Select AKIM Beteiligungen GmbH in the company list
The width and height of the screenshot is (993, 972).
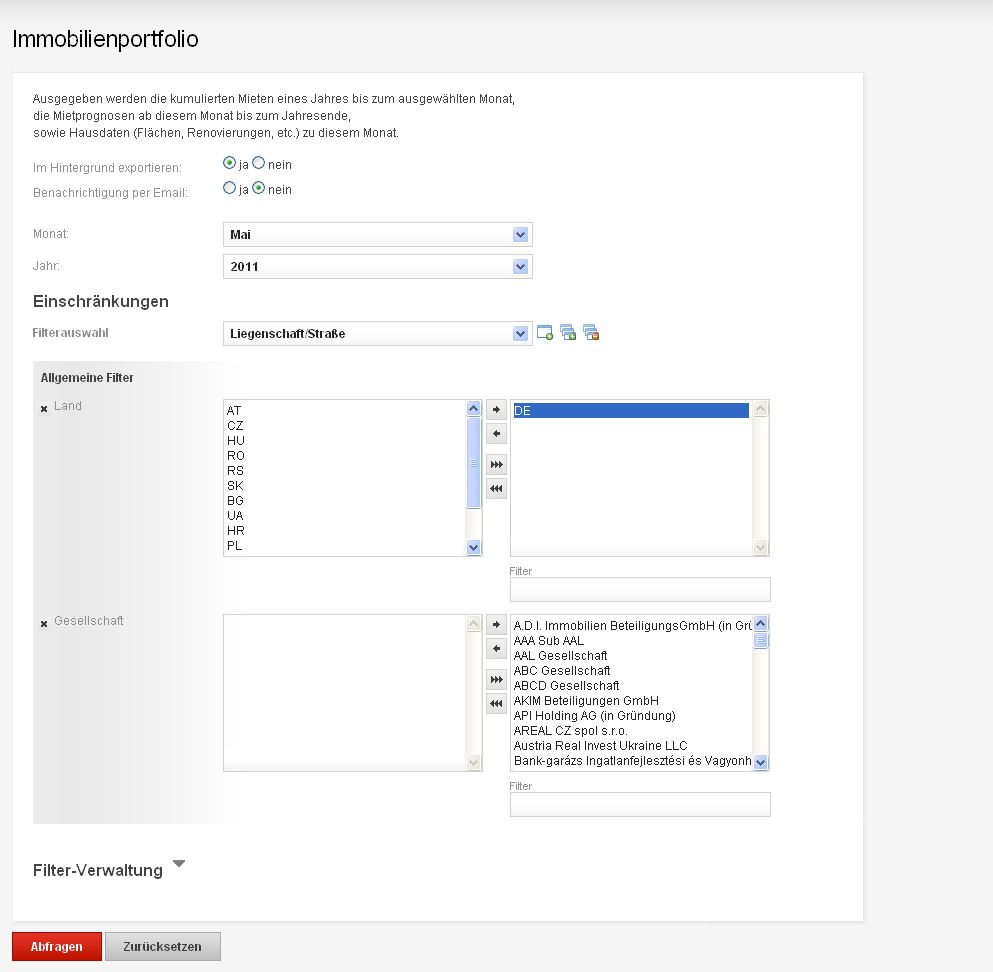tap(586, 701)
